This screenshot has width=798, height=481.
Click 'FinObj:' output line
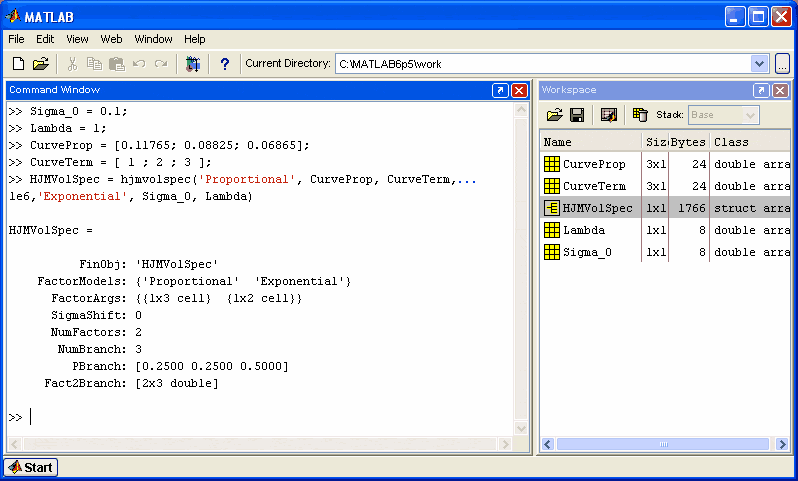click(x=148, y=264)
